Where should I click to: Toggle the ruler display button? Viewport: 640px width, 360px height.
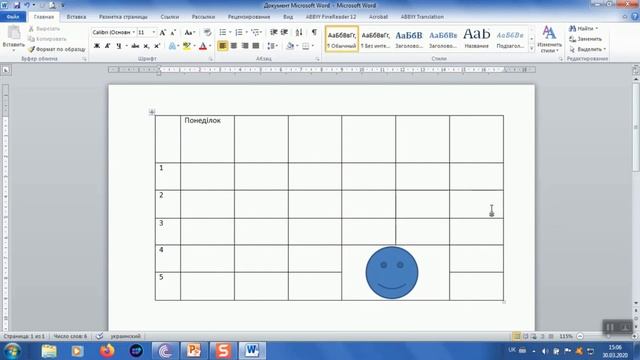[636, 70]
